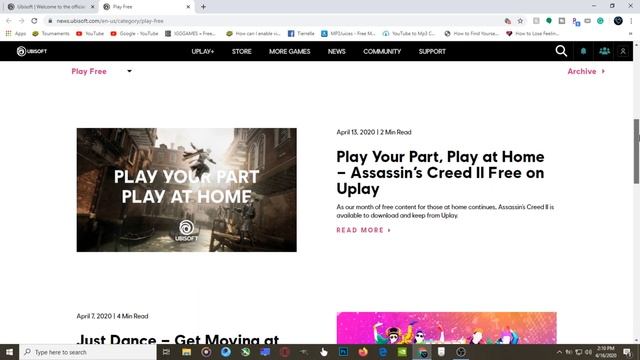Open the Archive link
The width and height of the screenshot is (640, 360).
tap(586, 71)
